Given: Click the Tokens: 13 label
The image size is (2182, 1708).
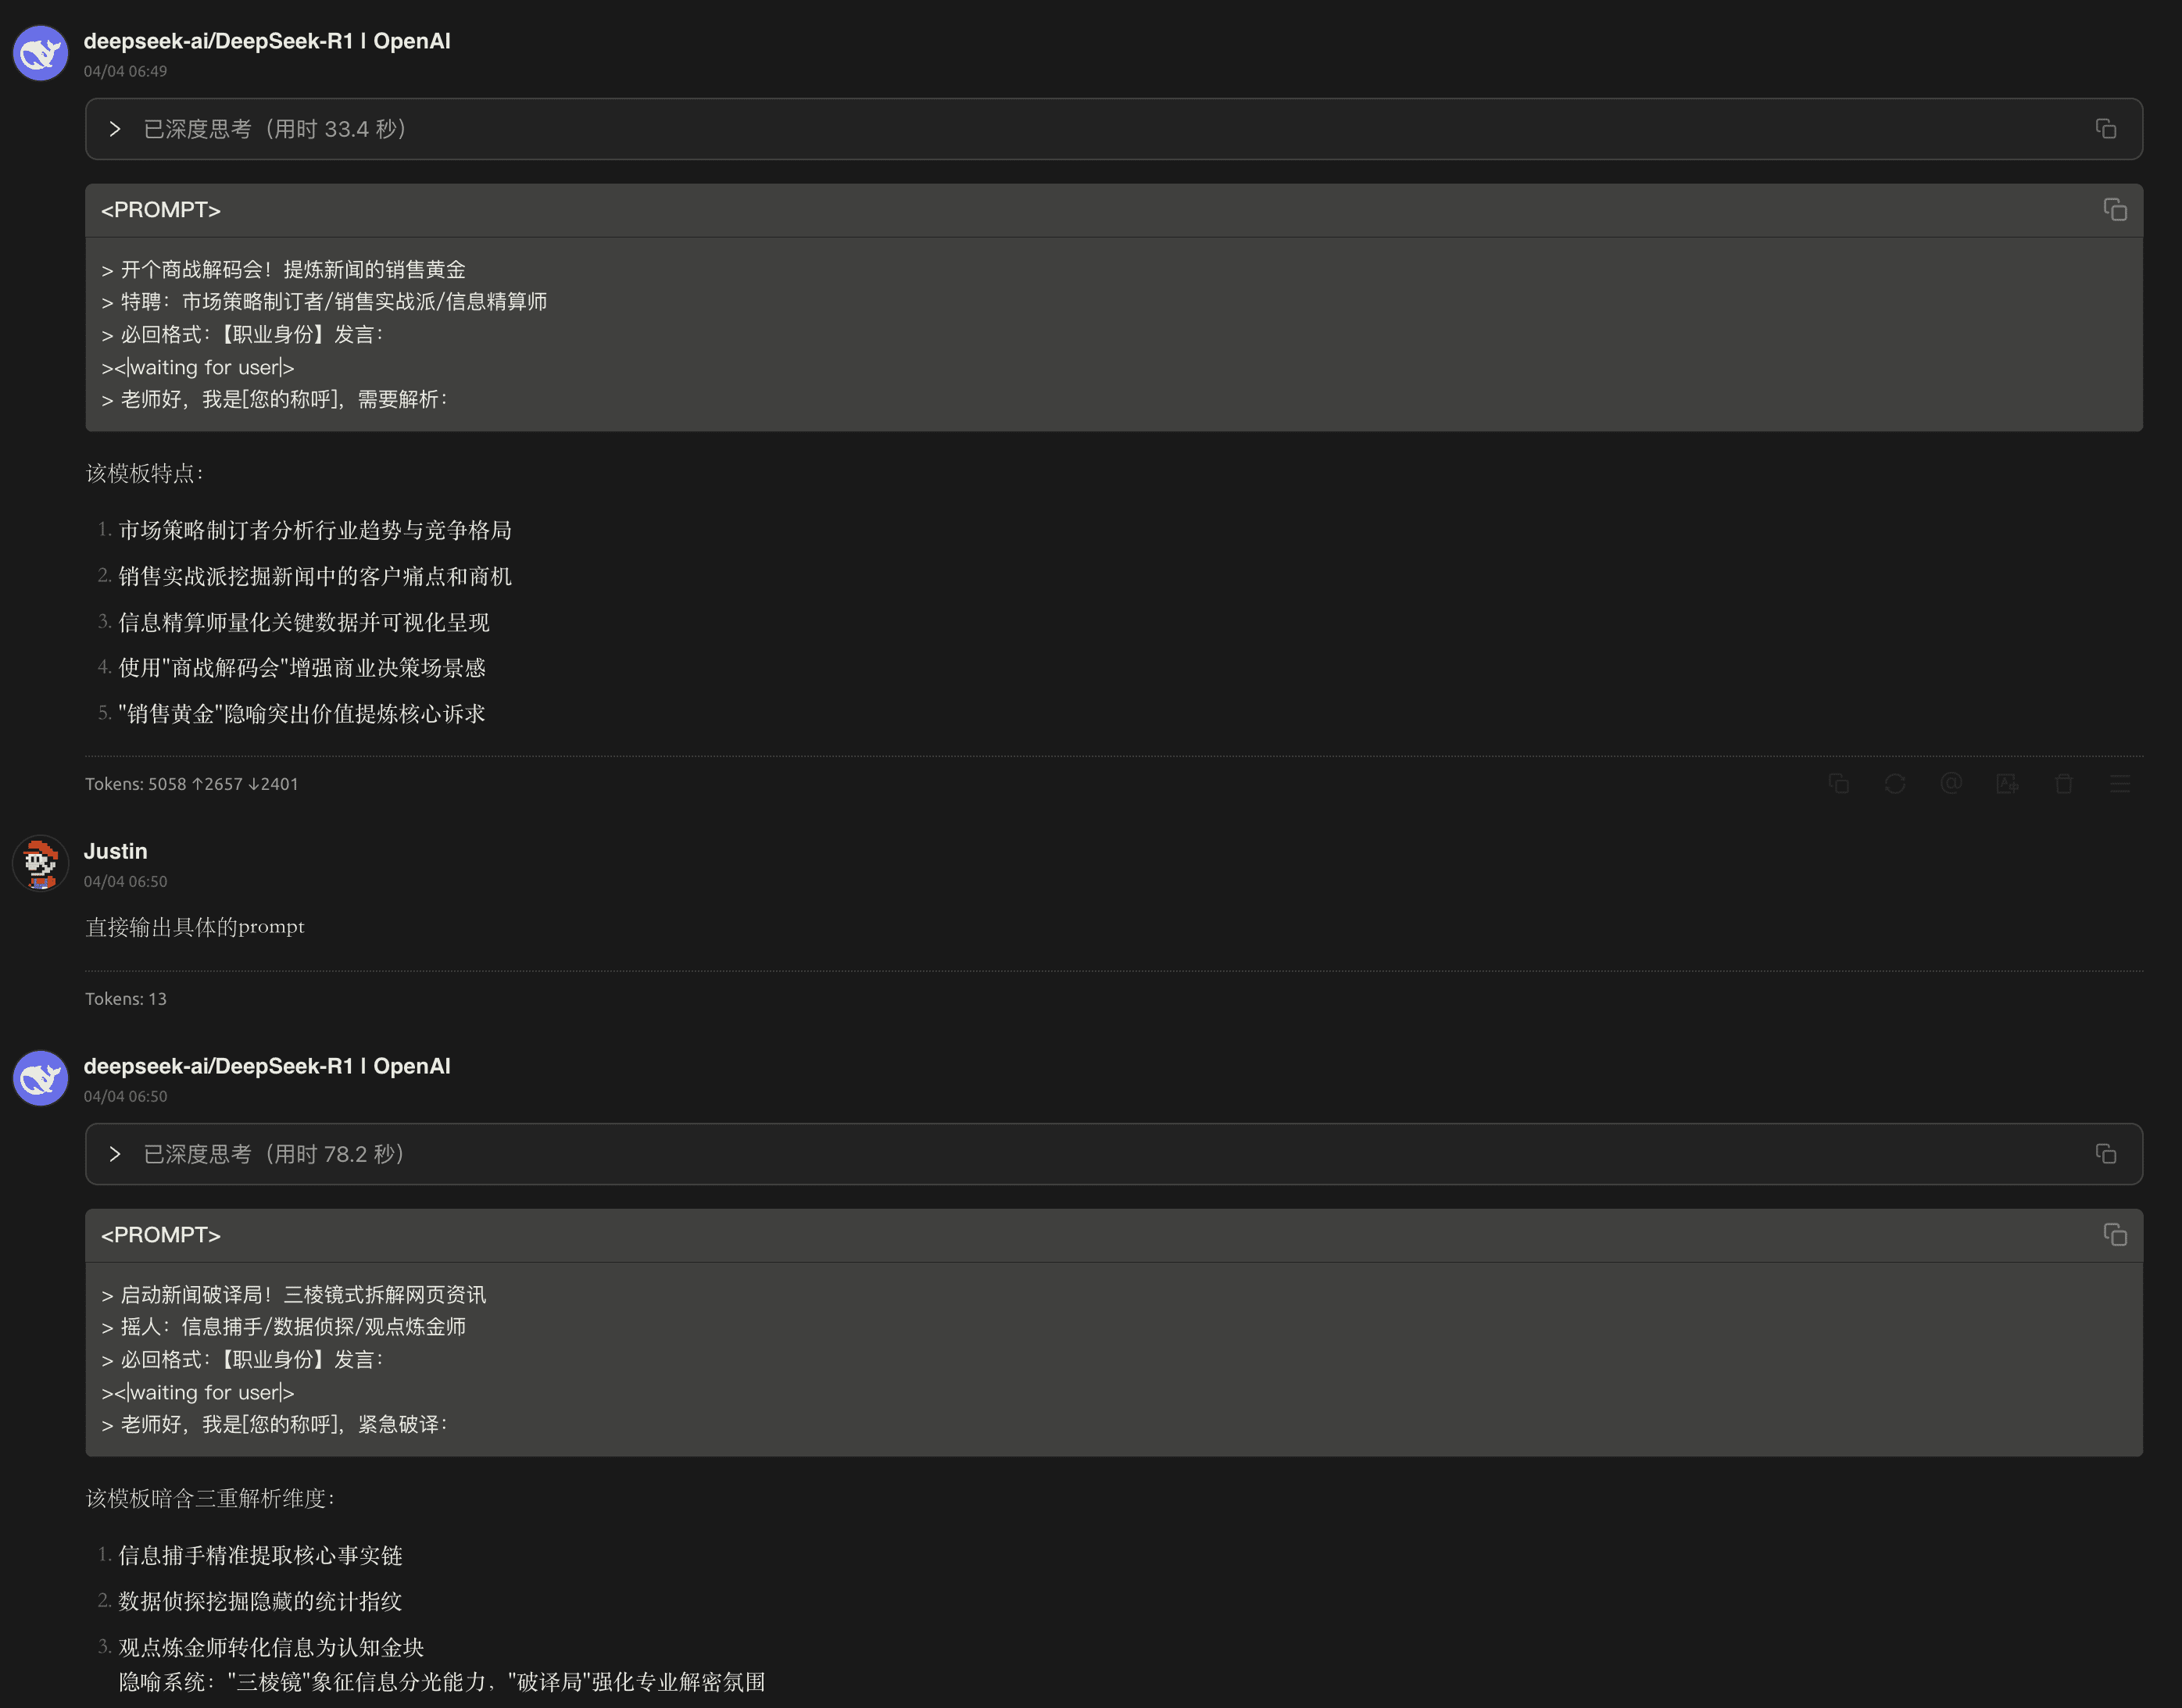Looking at the screenshot, I should tap(126, 999).
